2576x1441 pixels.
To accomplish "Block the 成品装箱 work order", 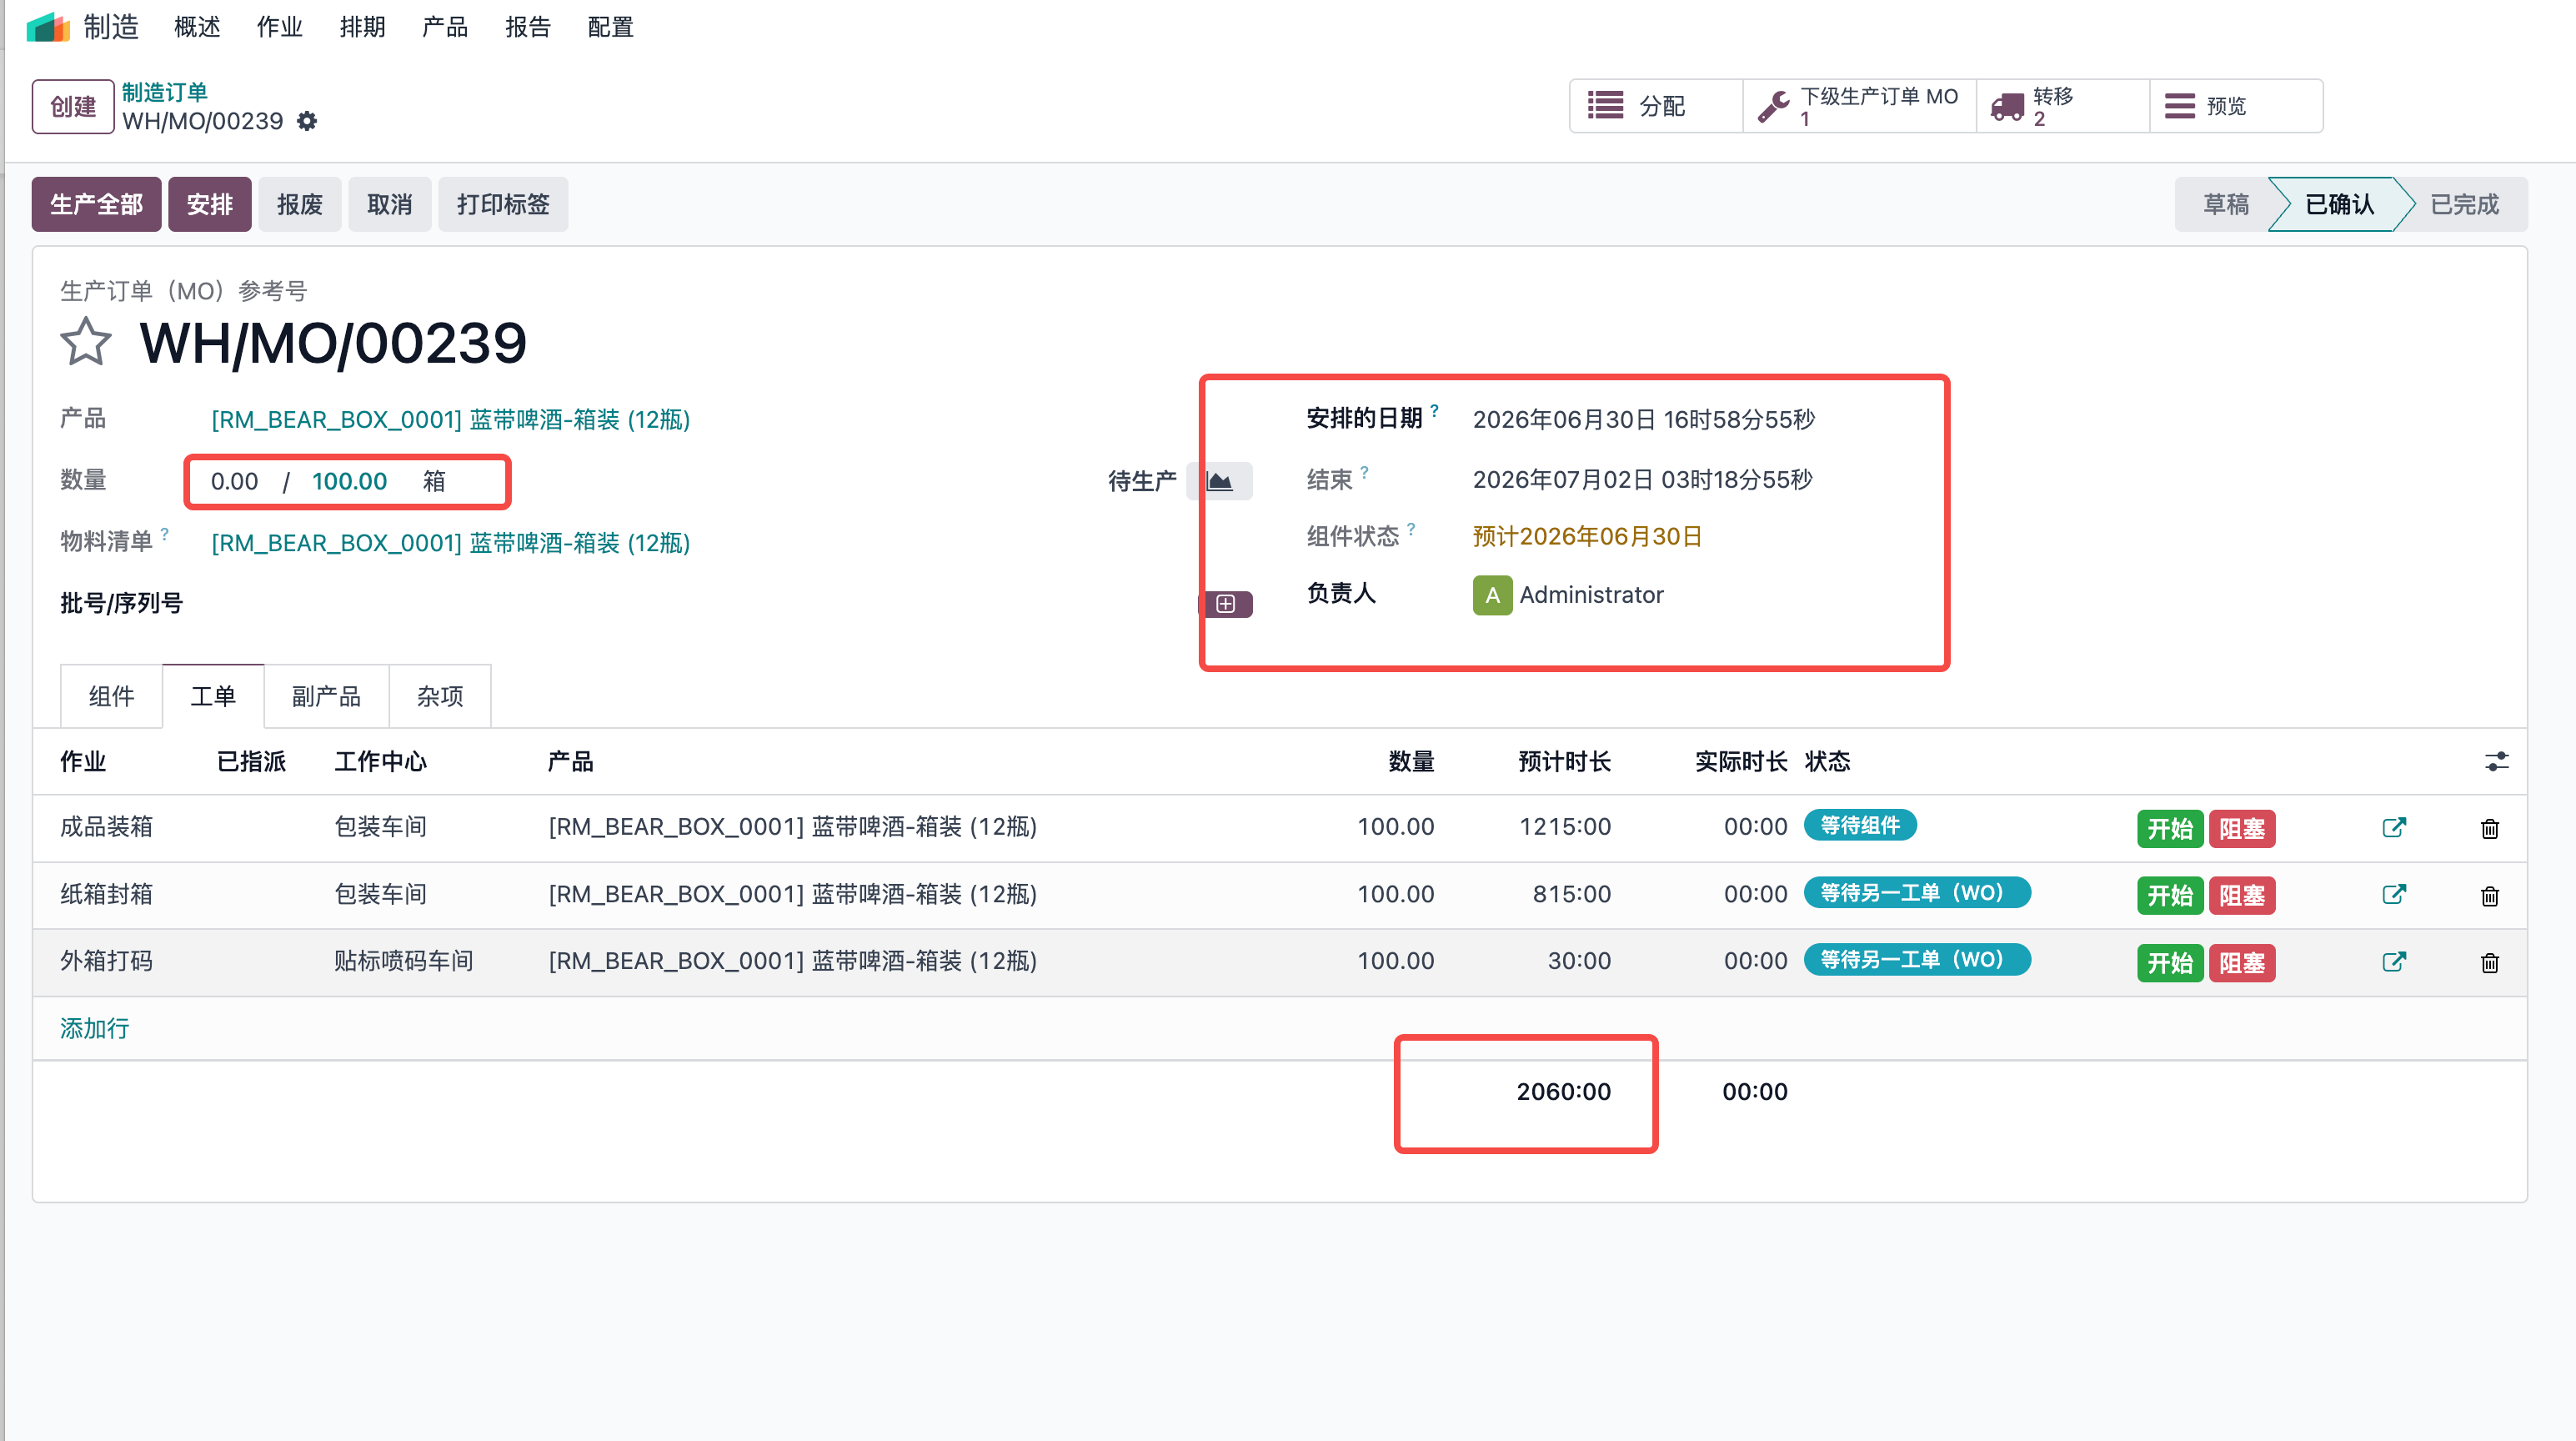I will point(2242,829).
